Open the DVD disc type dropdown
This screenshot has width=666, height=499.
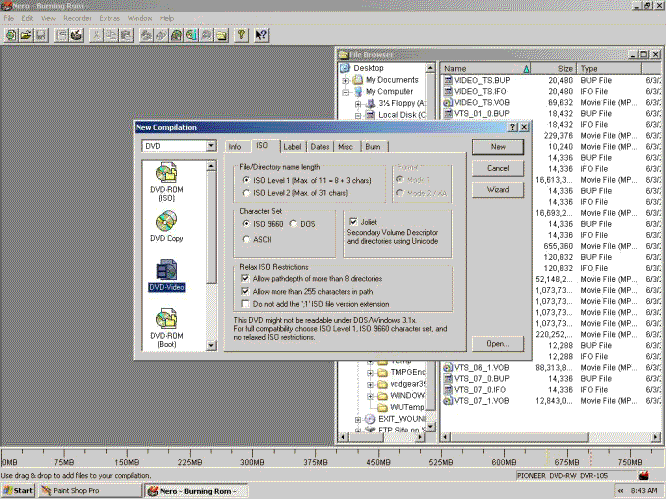(211, 146)
